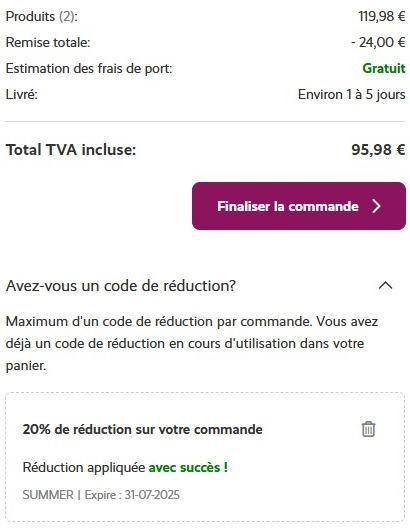Click Estimation des frais de port label
Screen dimensions: 410x532
point(89,69)
